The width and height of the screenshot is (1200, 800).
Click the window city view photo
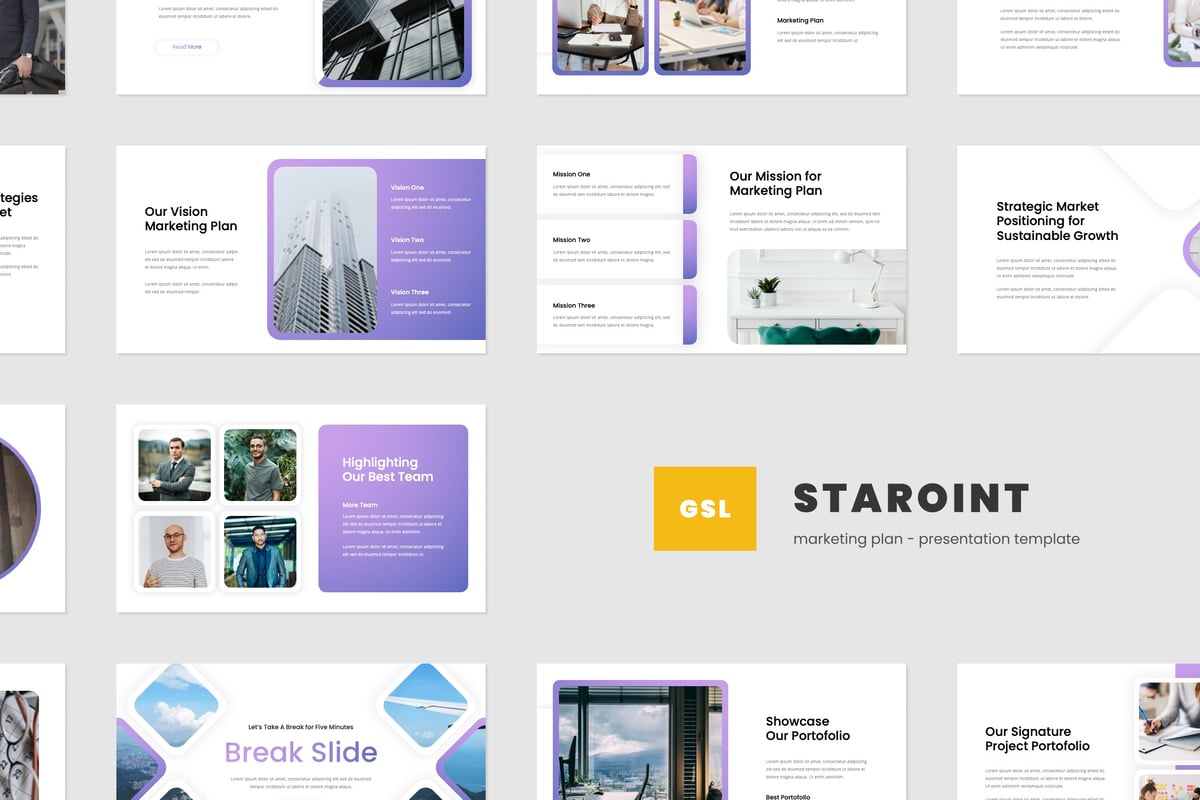coord(640,744)
